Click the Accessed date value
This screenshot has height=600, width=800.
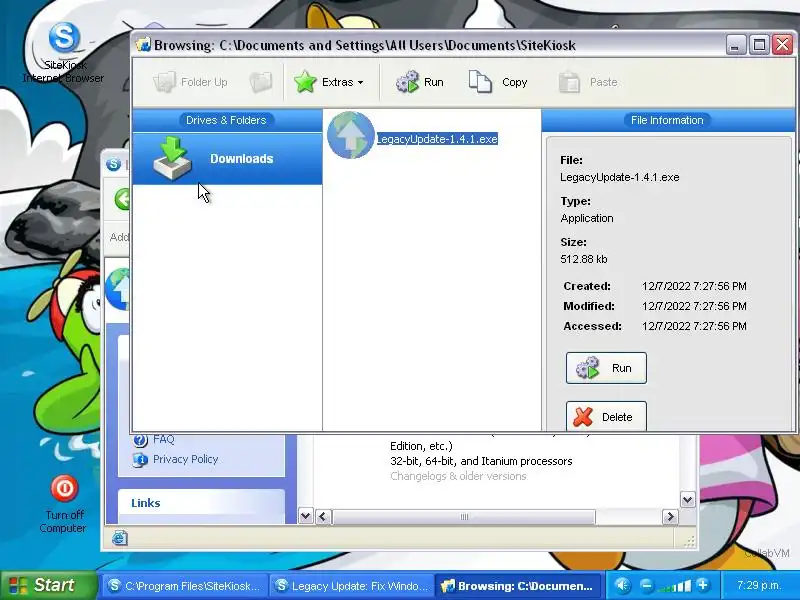tap(694, 326)
